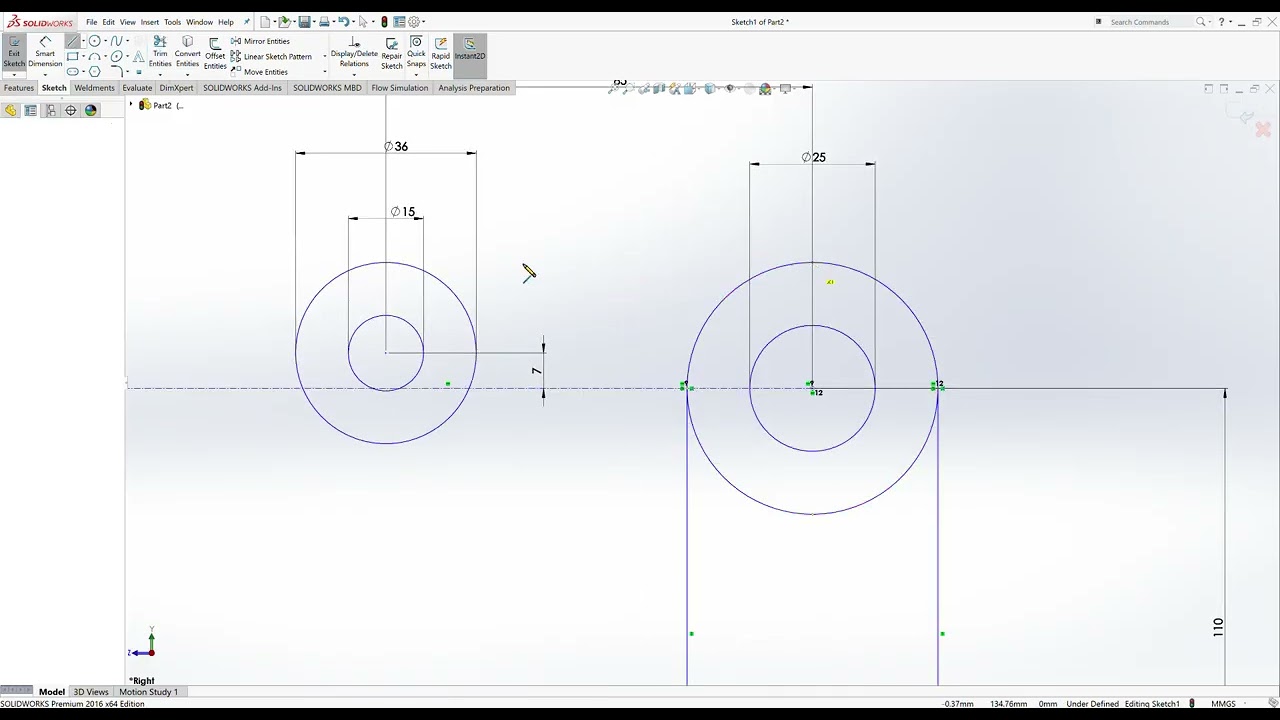The width and height of the screenshot is (1280, 720).
Task: Insert sketch Text with the A tool
Action: coord(138,57)
